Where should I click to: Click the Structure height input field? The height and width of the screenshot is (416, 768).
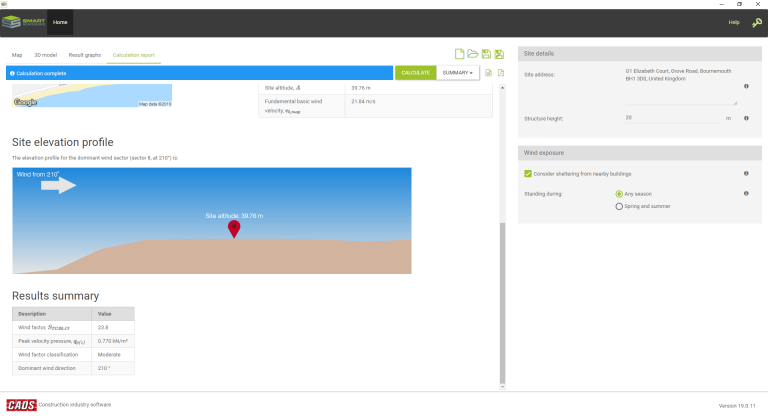pyautogui.click(x=672, y=118)
